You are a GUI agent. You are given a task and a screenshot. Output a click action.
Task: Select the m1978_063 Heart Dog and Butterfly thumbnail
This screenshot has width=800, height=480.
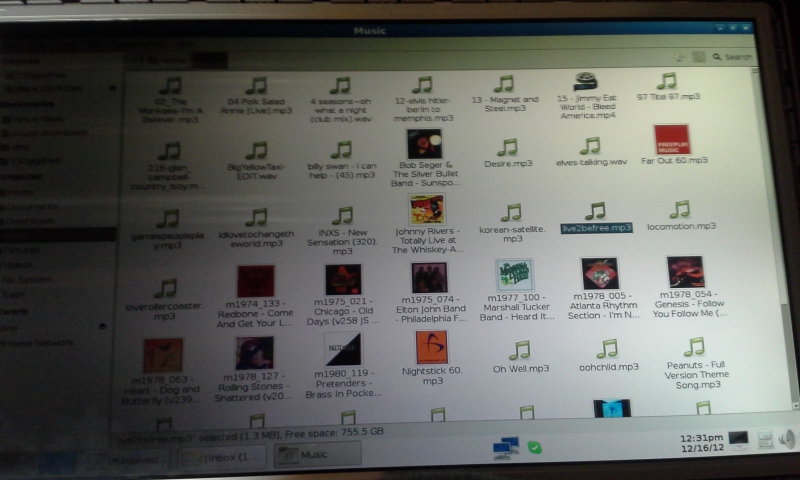click(163, 356)
